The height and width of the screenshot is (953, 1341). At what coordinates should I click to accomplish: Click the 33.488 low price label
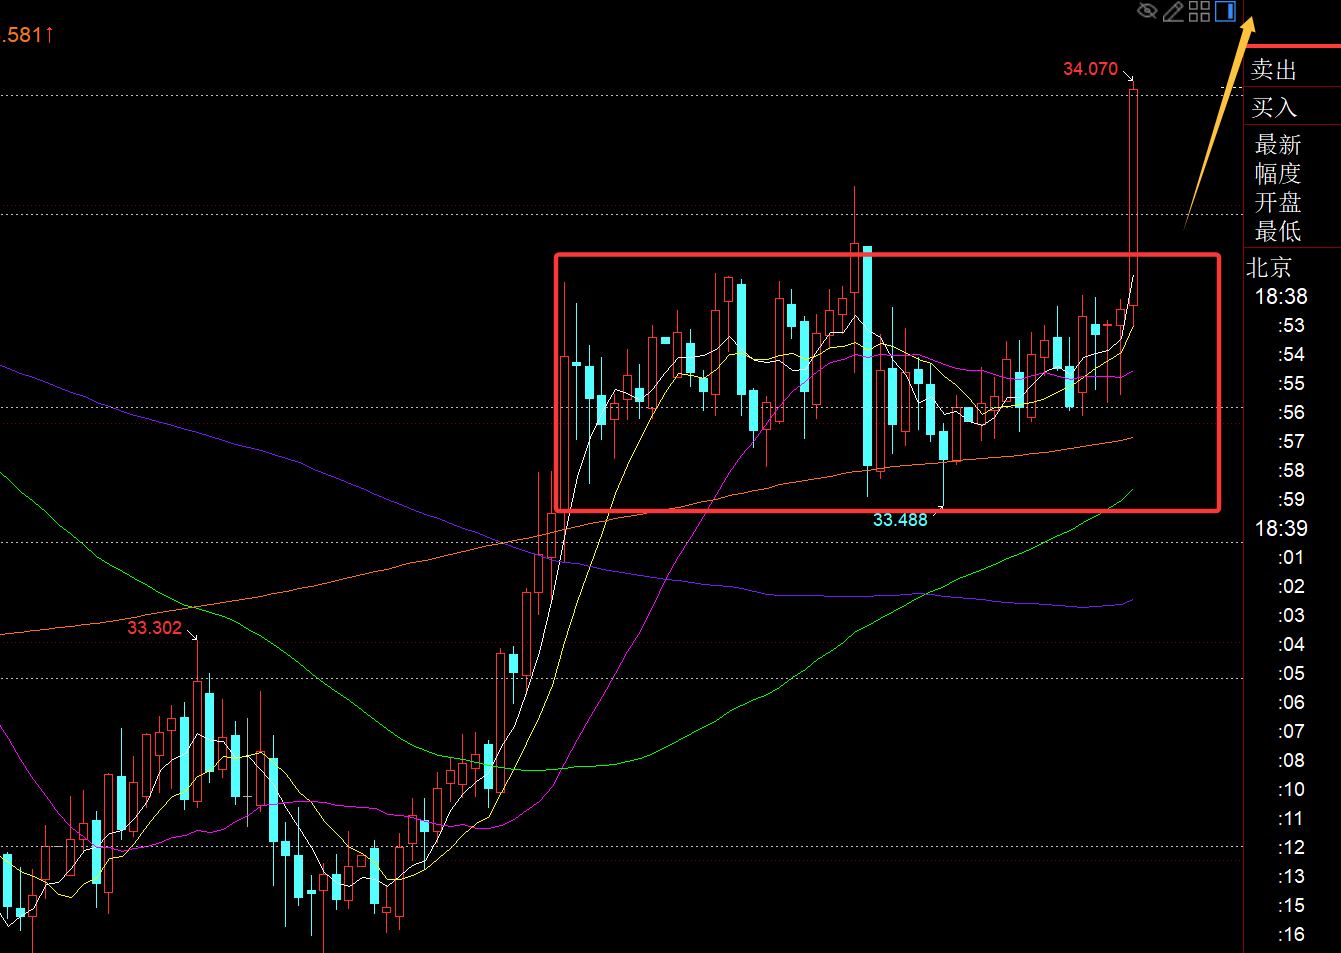coord(900,520)
